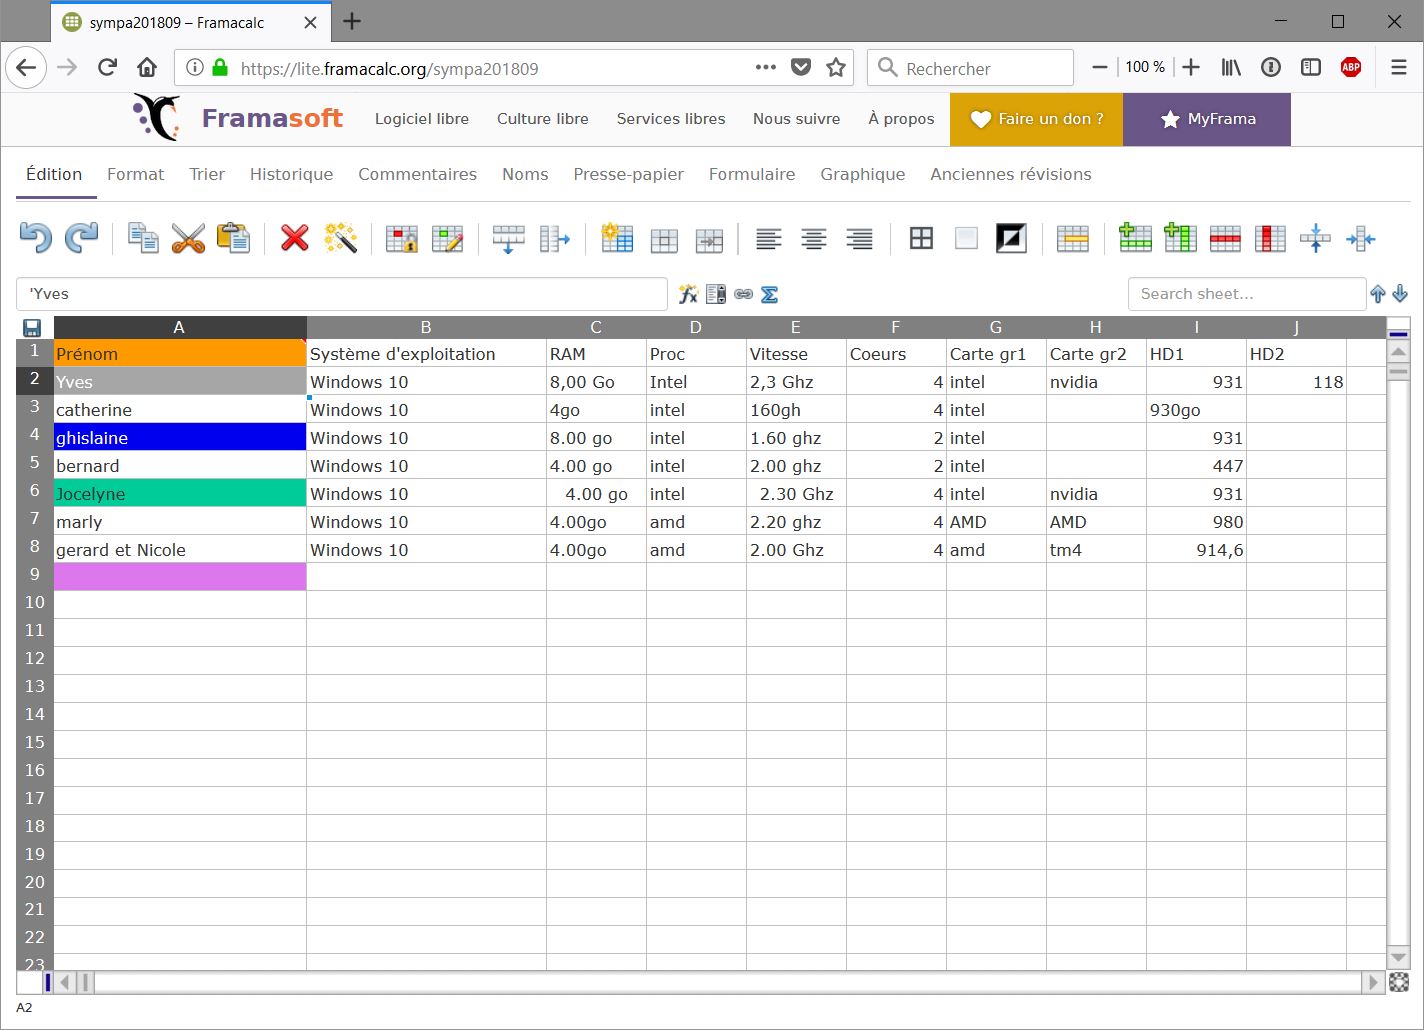Align cell text to the right
1424x1030 pixels.
pyautogui.click(x=860, y=238)
